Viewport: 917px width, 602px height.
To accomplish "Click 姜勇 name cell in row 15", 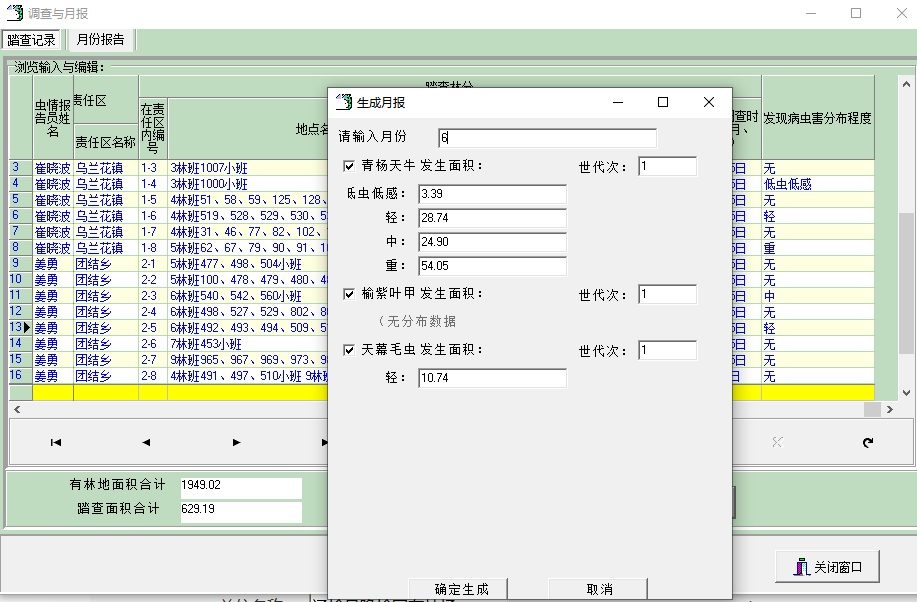I will pos(53,360).
